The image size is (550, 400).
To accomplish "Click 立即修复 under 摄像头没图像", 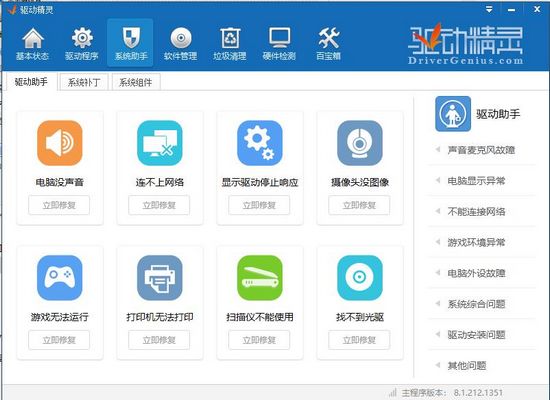I will tap(359, 205).
